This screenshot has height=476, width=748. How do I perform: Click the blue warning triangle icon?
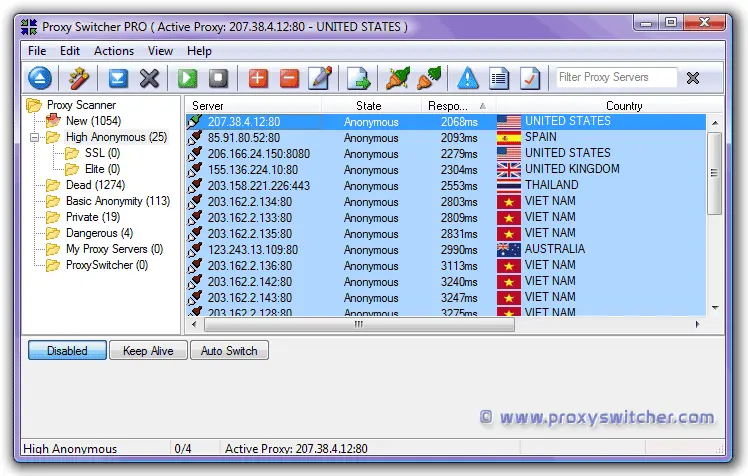click(468, 78)
